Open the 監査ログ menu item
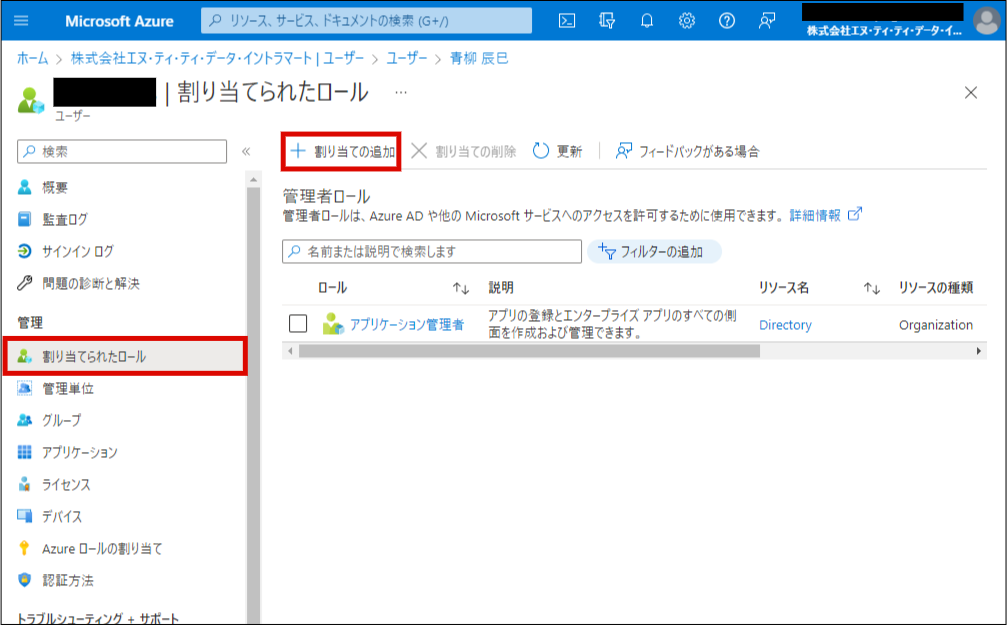Image resolution: width=1008 pixels, height=625 pixels. (64, 219)
